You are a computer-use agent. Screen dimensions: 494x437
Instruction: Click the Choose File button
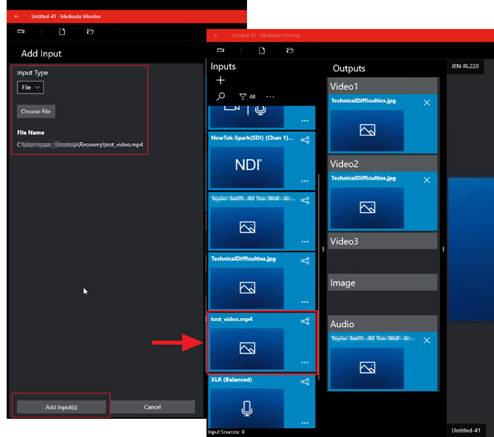pos(36,111)
